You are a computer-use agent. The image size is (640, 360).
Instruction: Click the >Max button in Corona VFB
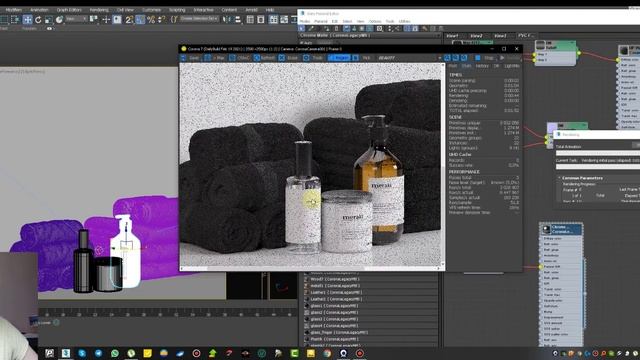[215, 58]
